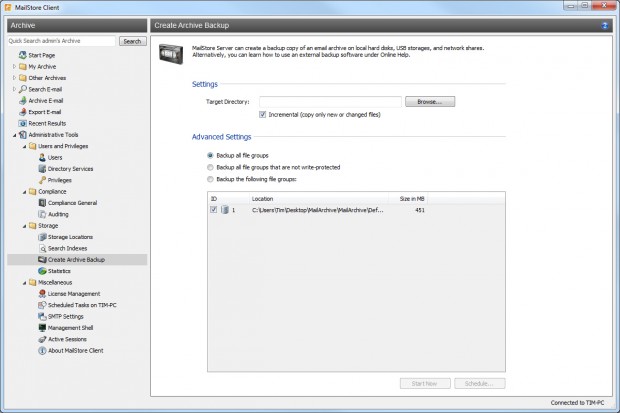Click the Directory Services icon
Screen dimensions: 620x413
42,169
